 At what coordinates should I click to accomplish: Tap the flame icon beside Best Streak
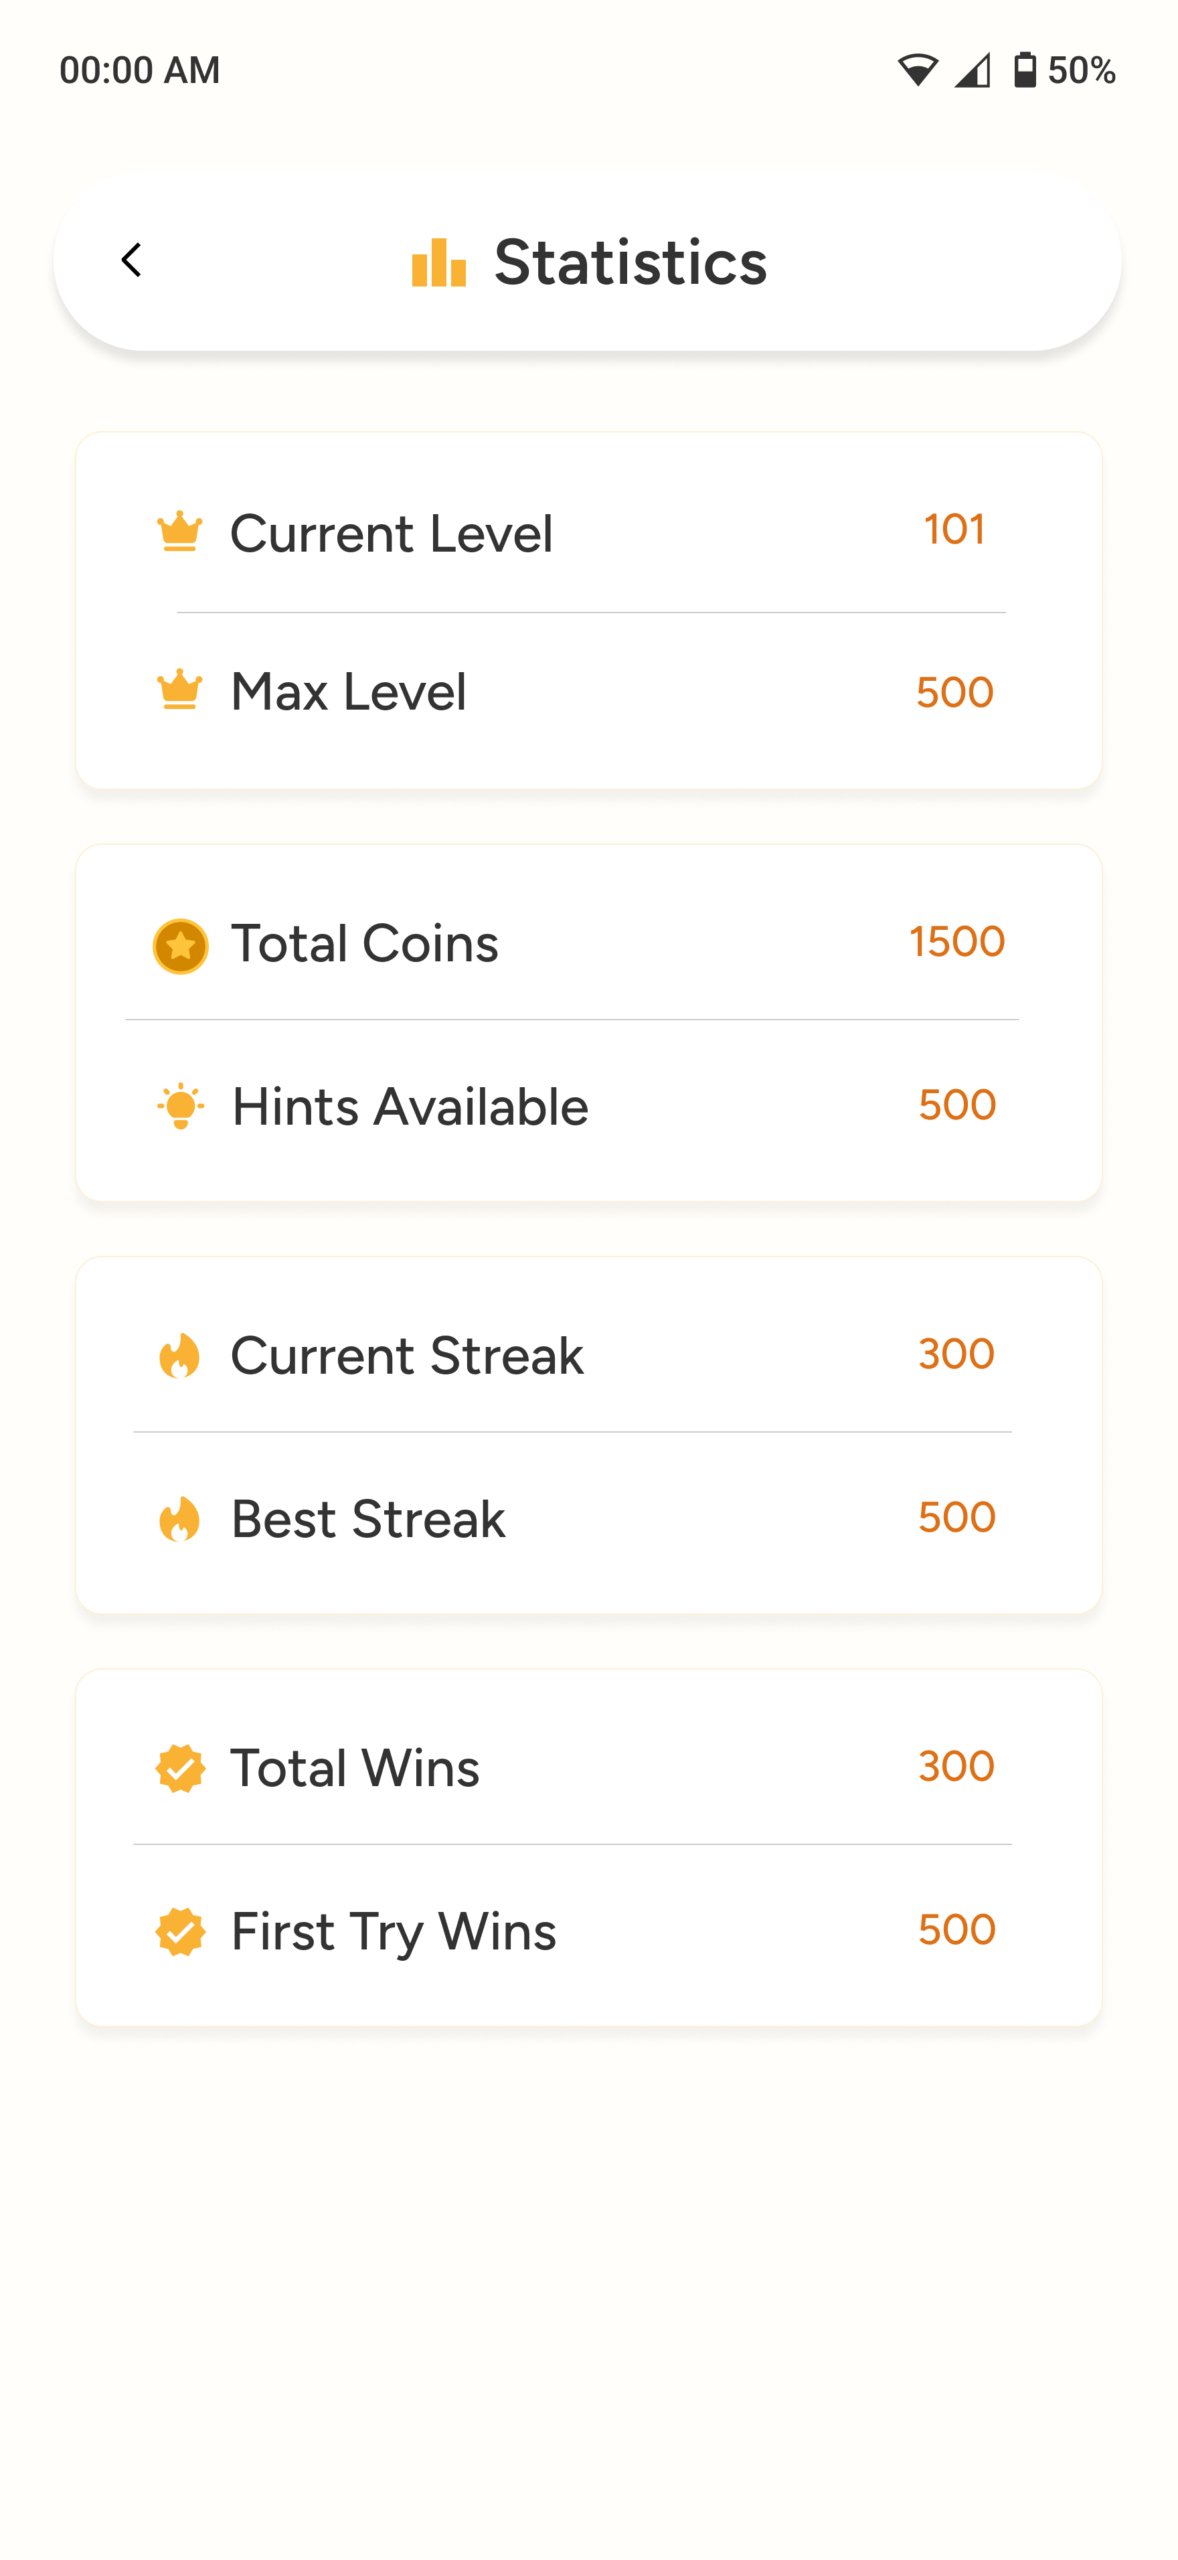[x=180, y=1519]
